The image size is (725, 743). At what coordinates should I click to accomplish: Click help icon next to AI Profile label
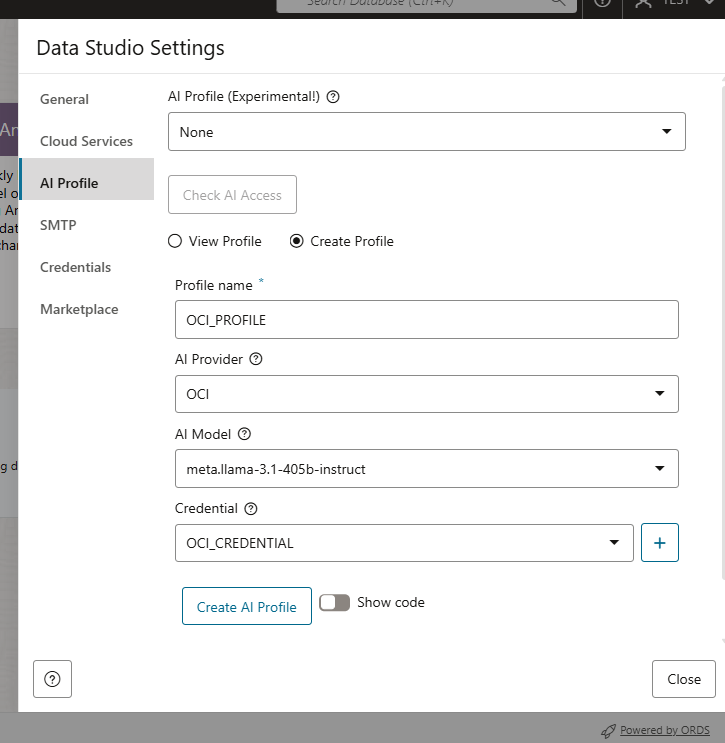click(334, 97)
